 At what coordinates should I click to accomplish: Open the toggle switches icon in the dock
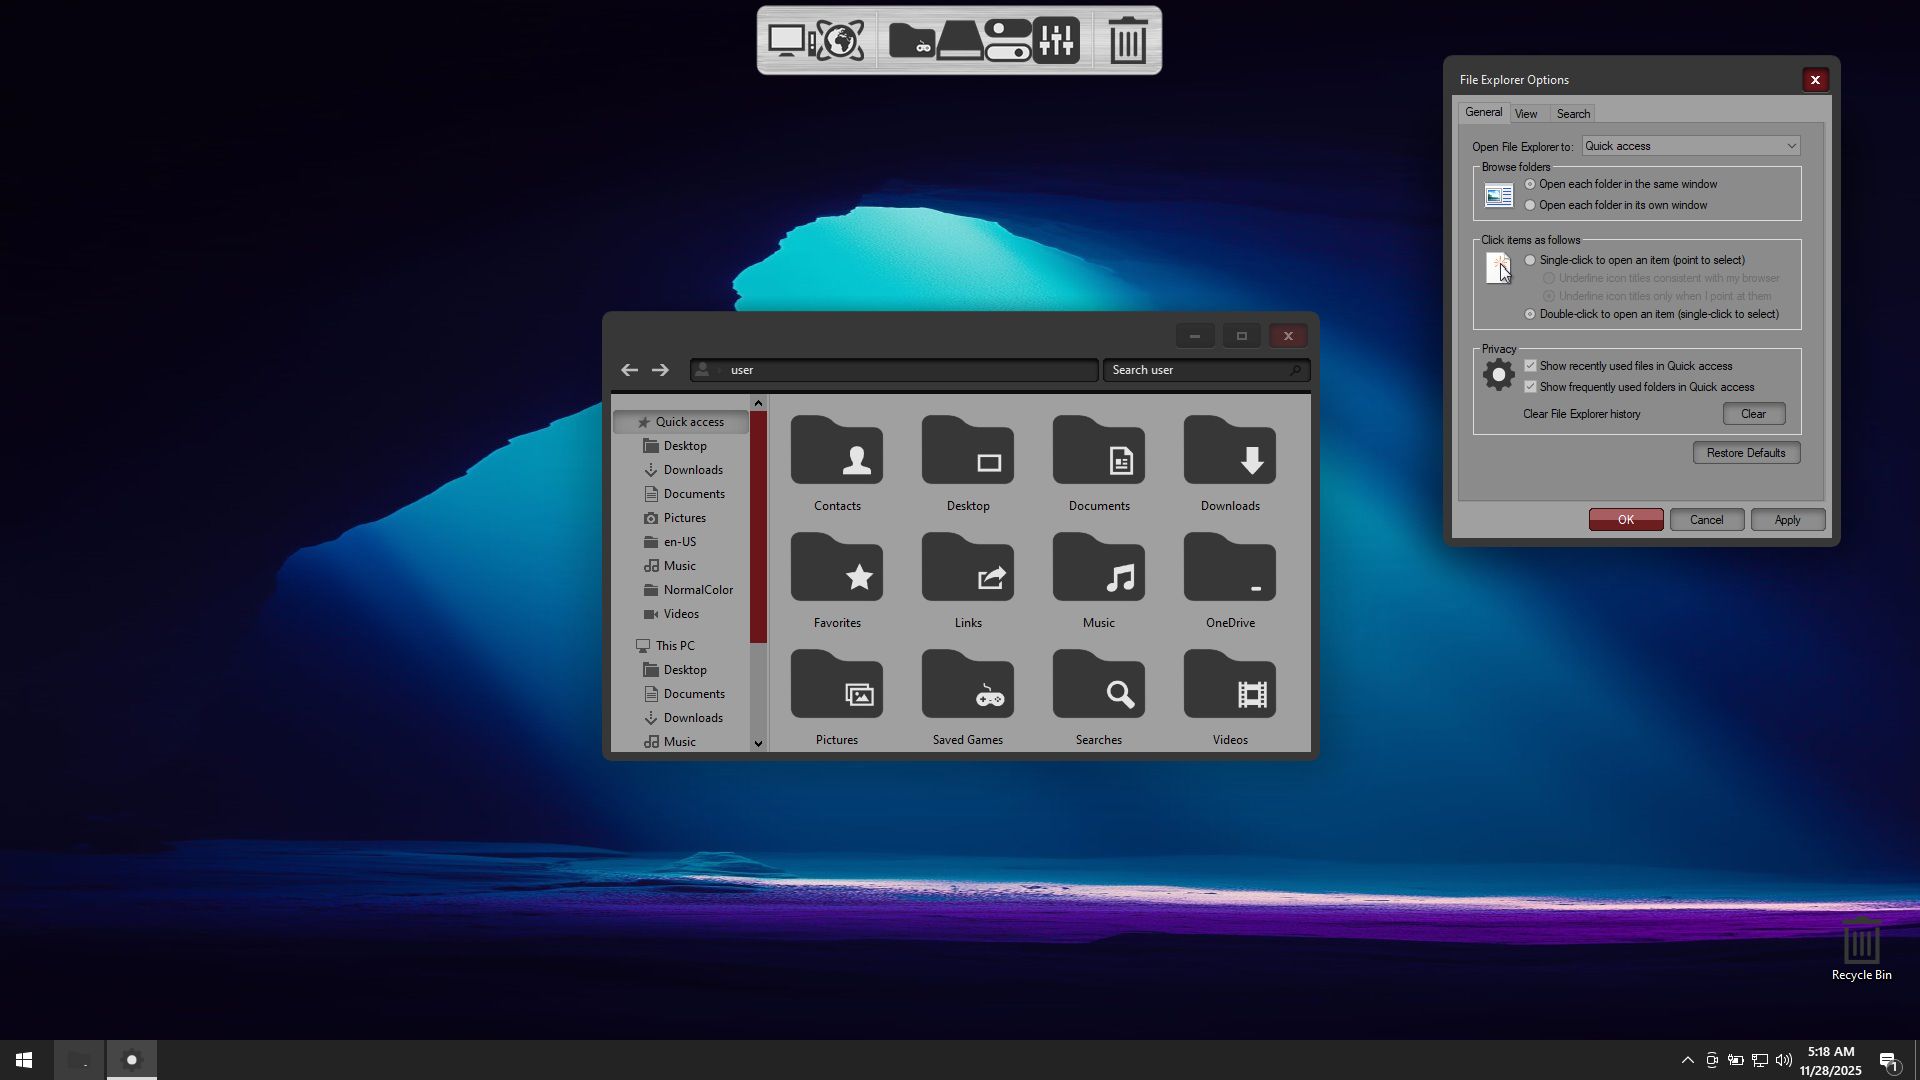click(x=1007, y=41)
